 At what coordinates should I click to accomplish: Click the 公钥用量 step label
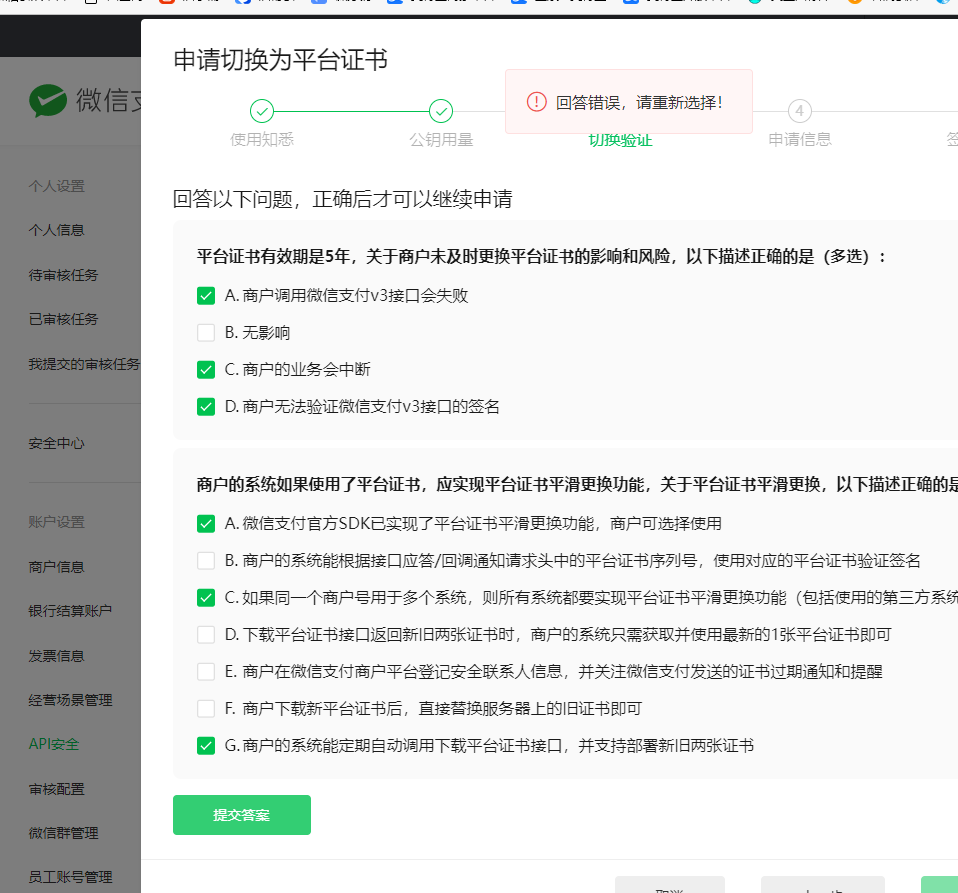click(441, 140)
